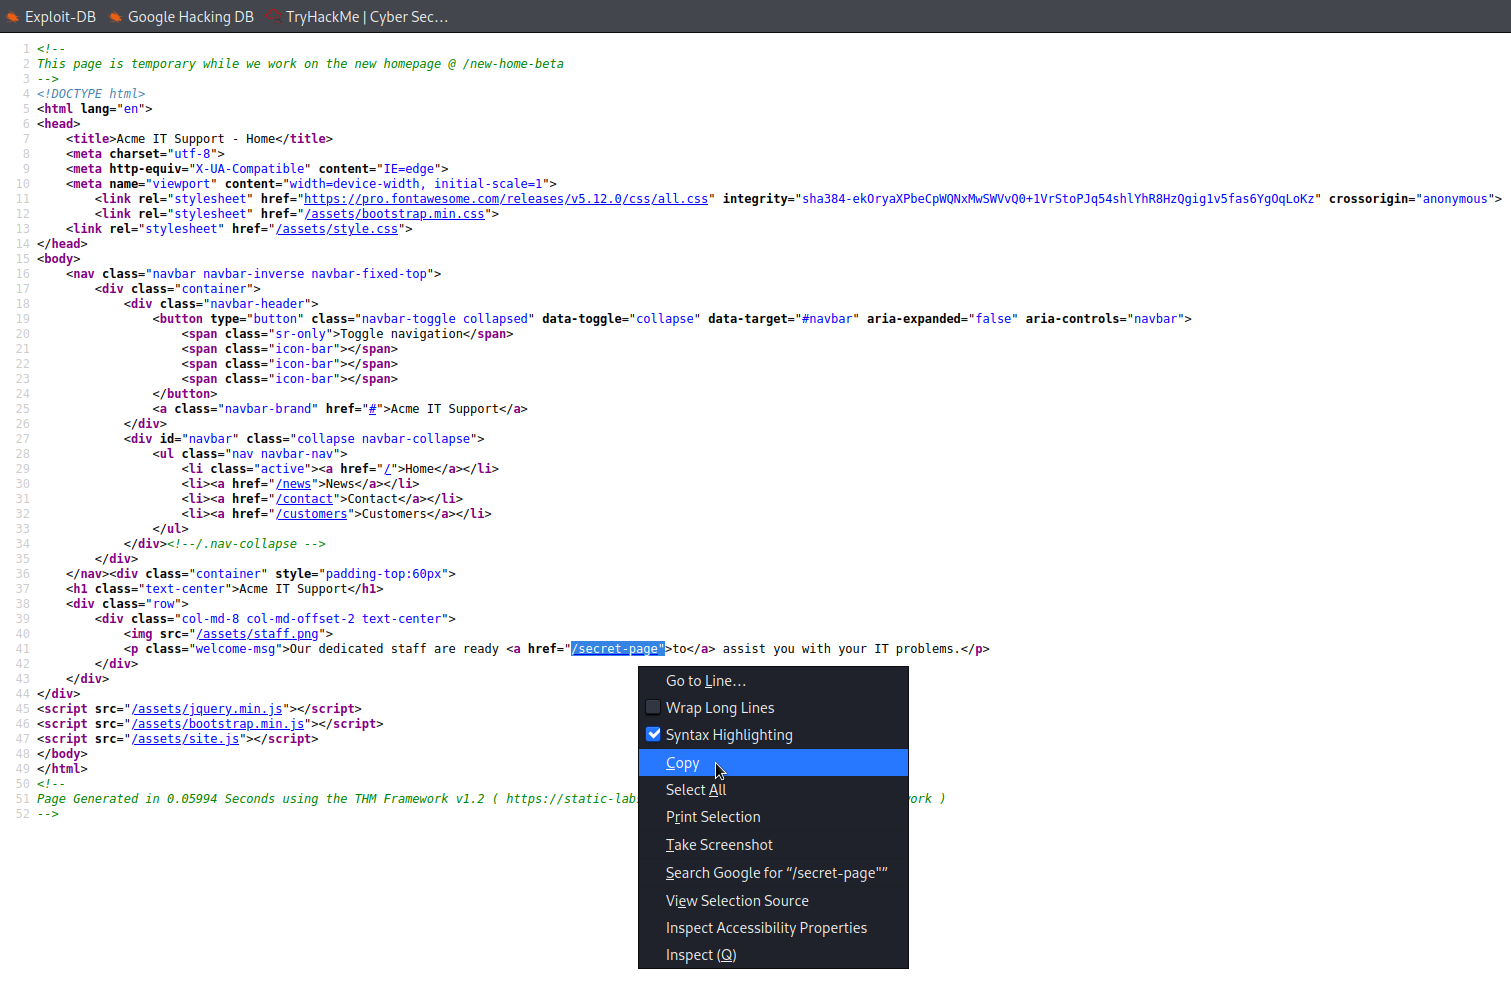Open the /assets/style.css link
Viewport: 1511px width, 1007px height.
coord(337,229)
